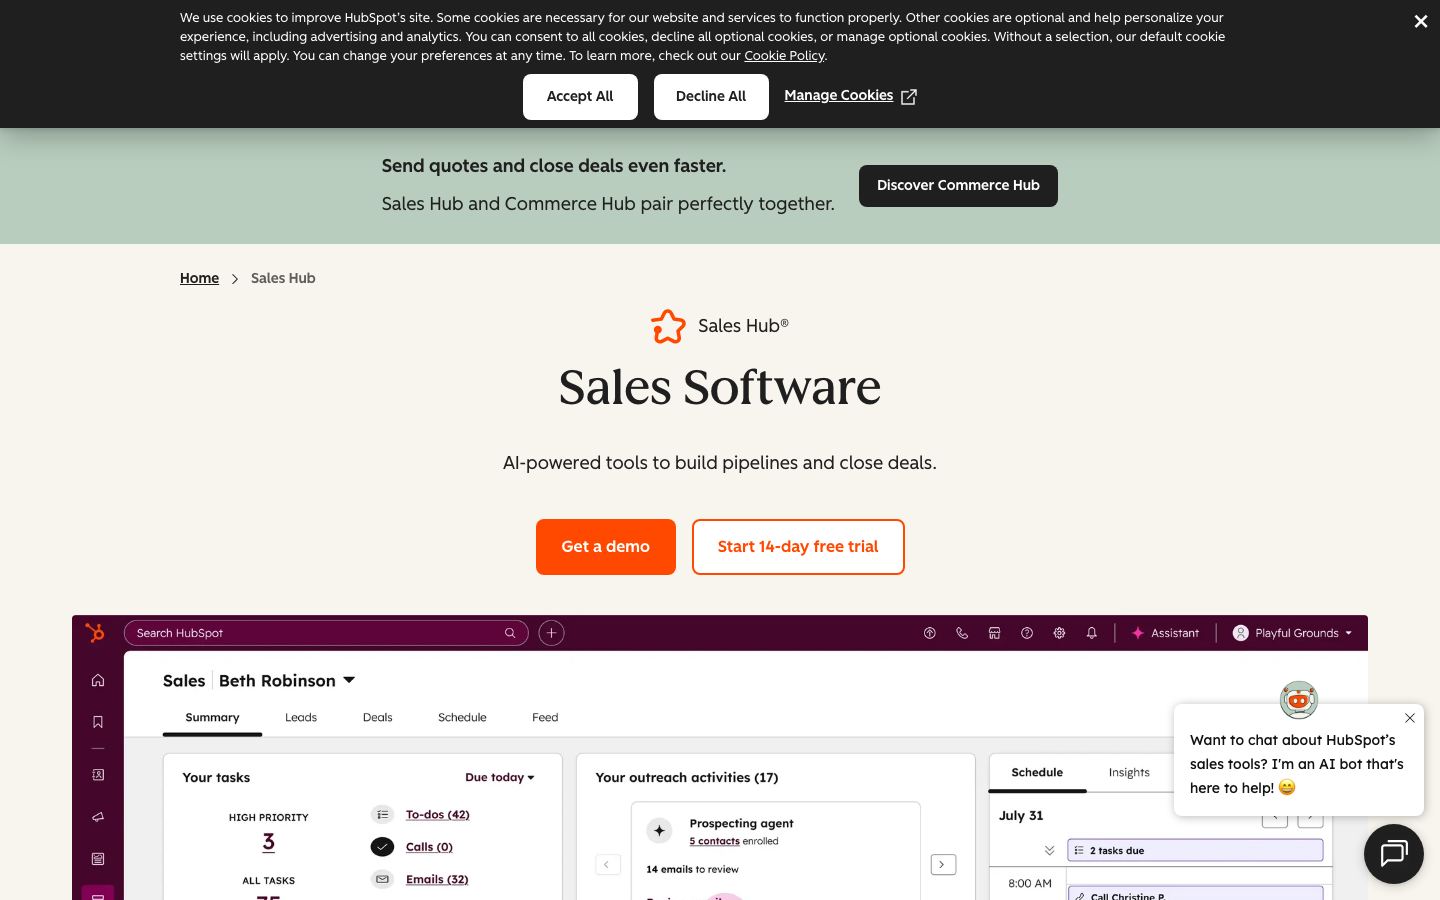The width and height of the screenshot is (1440, 900).
Task: Click the 14 emails to review text
Action: [x=692, y=869]
